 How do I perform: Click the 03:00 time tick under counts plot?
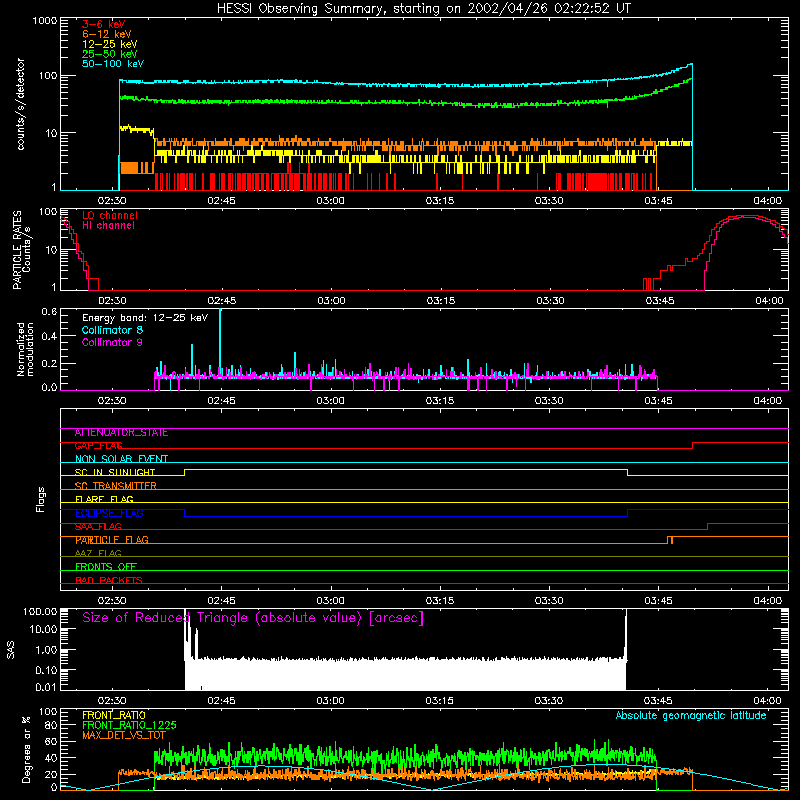click(x=330, y=201)
